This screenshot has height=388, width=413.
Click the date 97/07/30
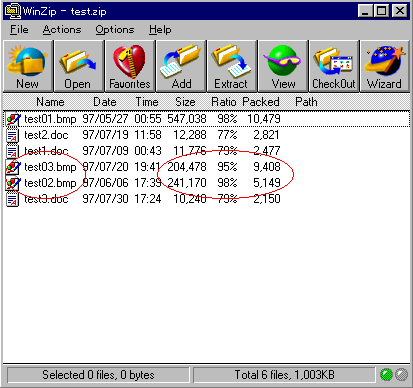[105, 199]
